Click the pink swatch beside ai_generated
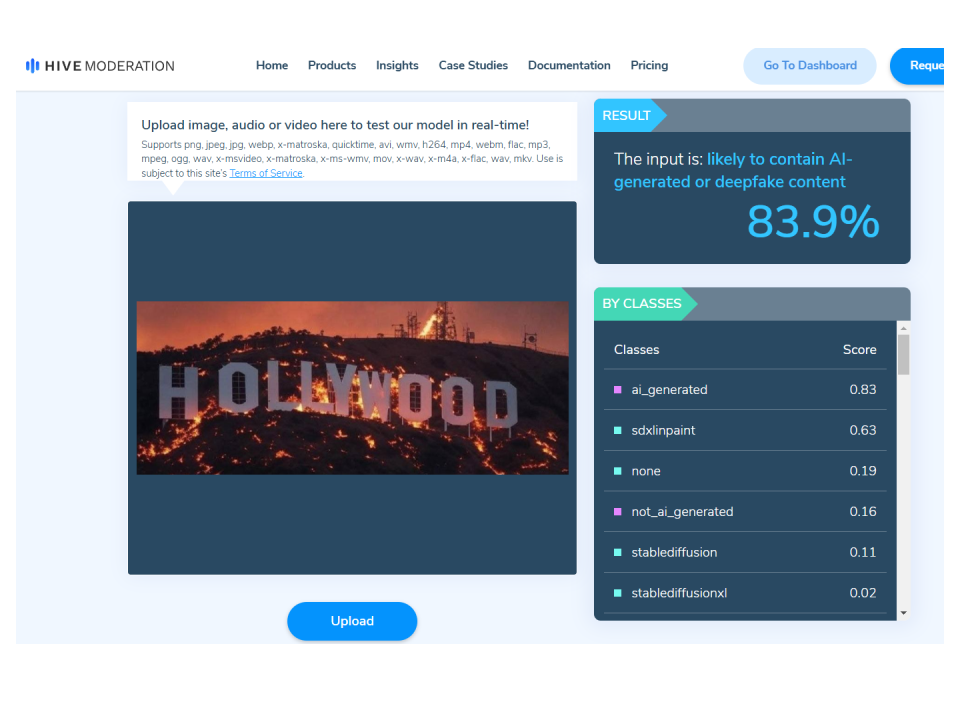The image size is (960, 720). click(618, 389)
